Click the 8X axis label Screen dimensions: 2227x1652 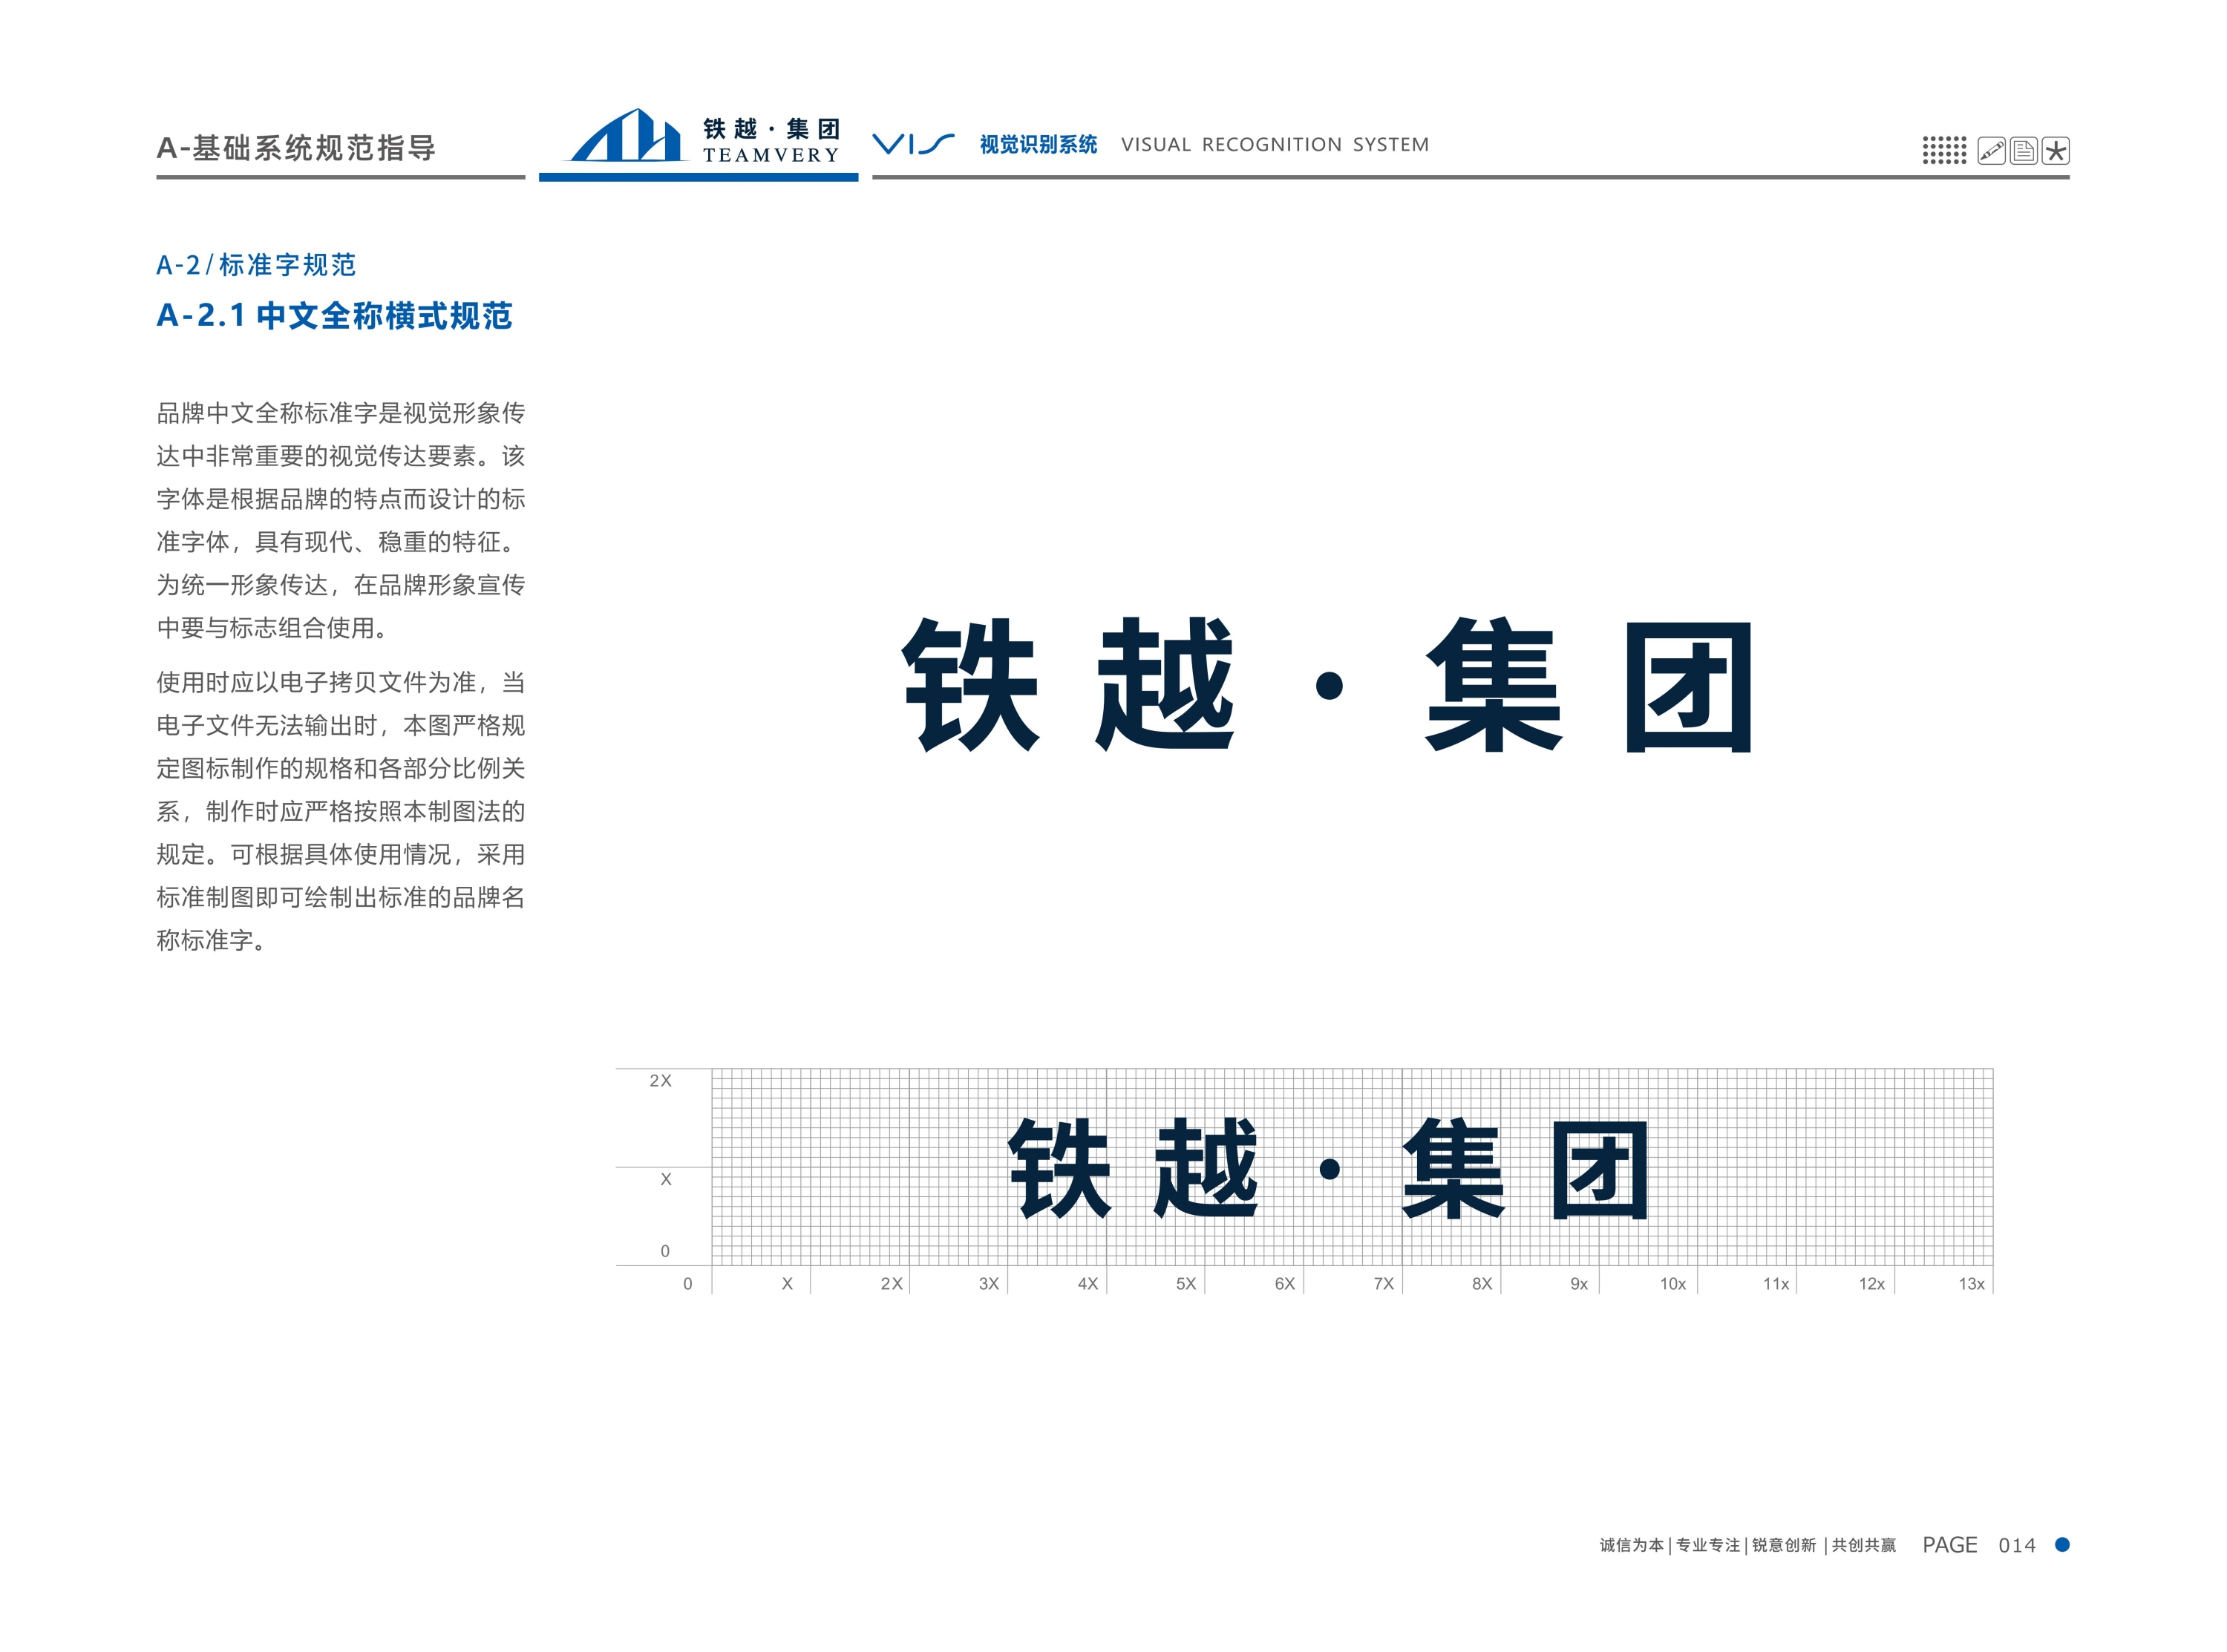tap(1482, 1284)
